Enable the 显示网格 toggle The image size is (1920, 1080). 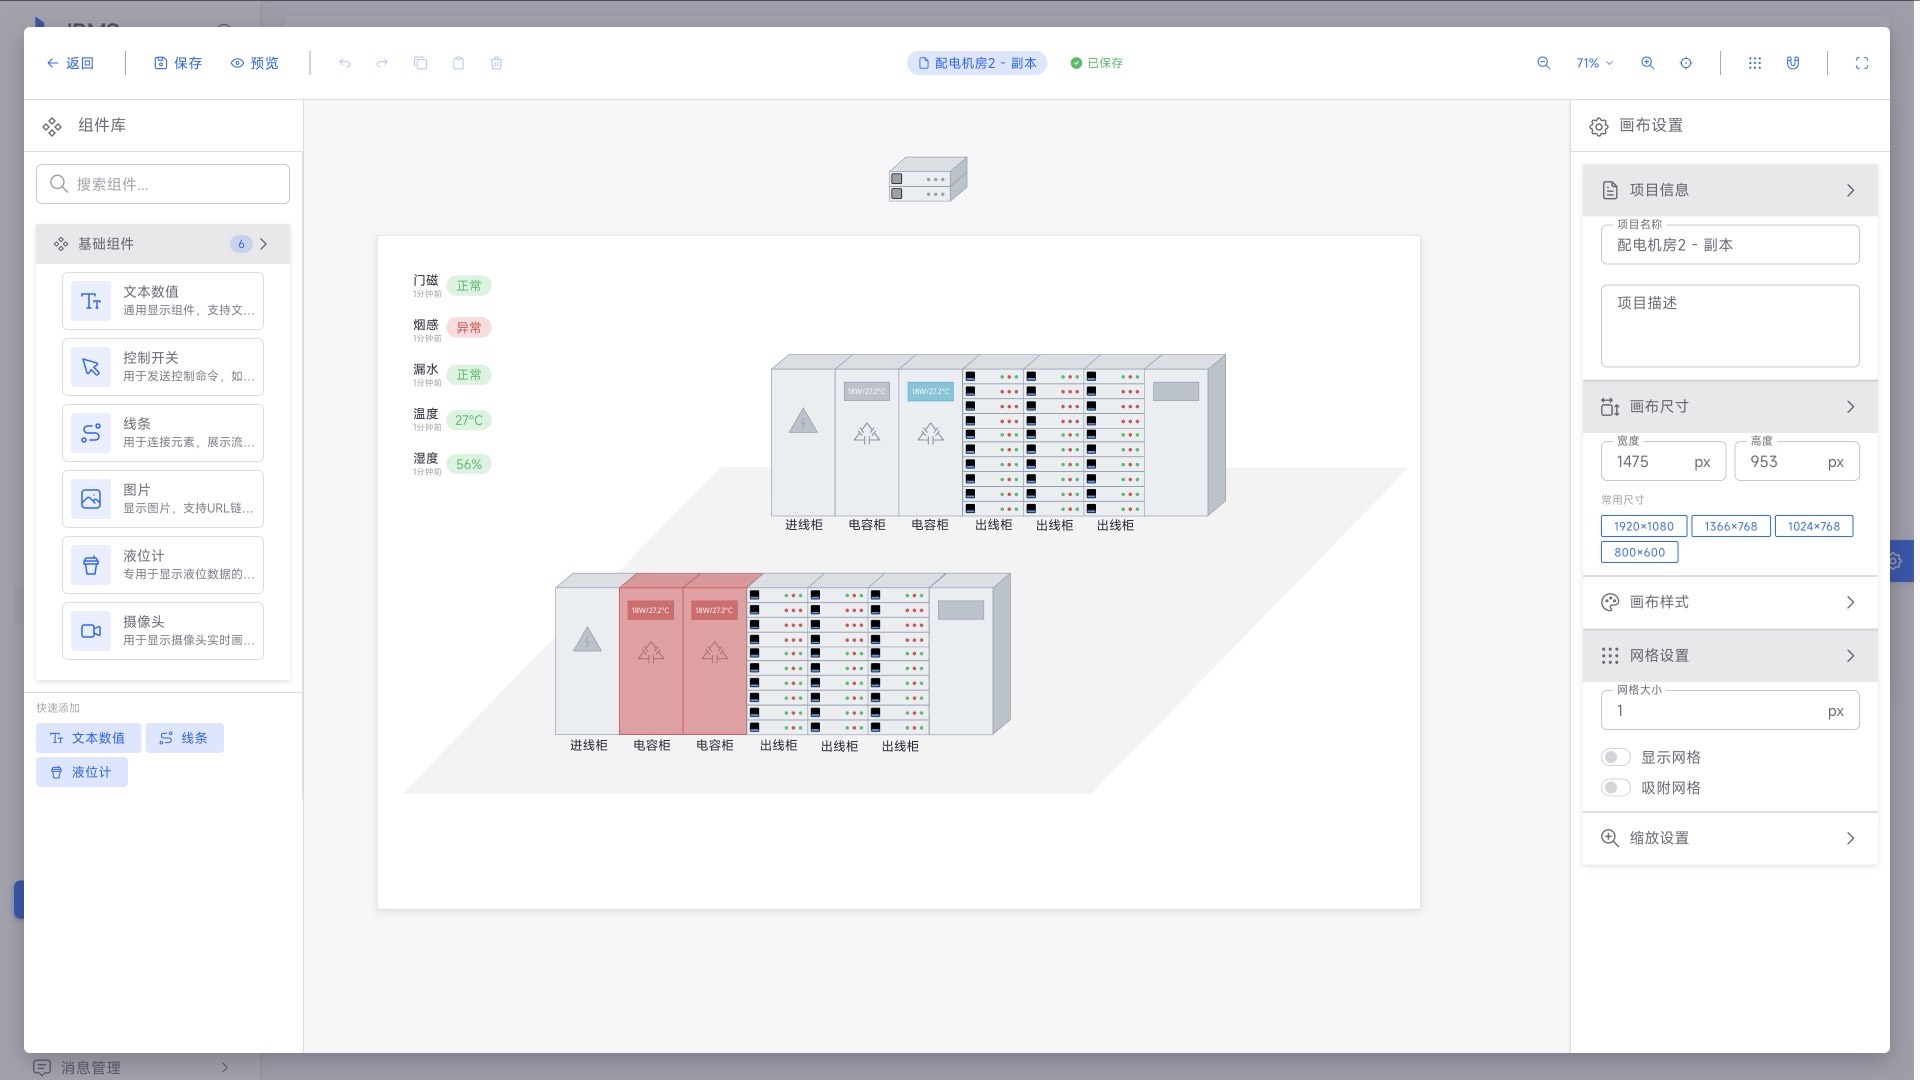[x=1615, y=757]
